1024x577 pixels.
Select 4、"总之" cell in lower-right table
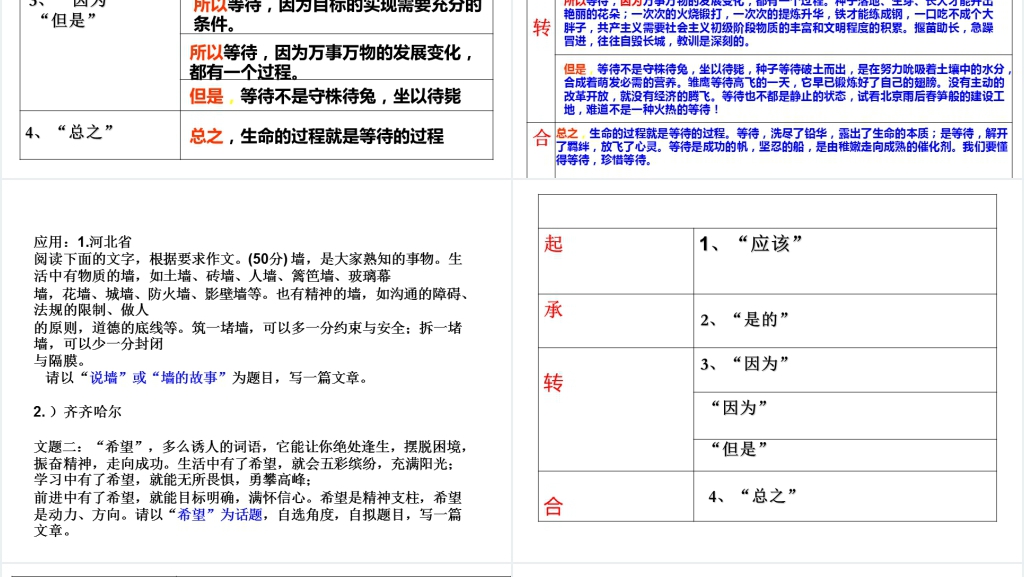tap(840, 497)
